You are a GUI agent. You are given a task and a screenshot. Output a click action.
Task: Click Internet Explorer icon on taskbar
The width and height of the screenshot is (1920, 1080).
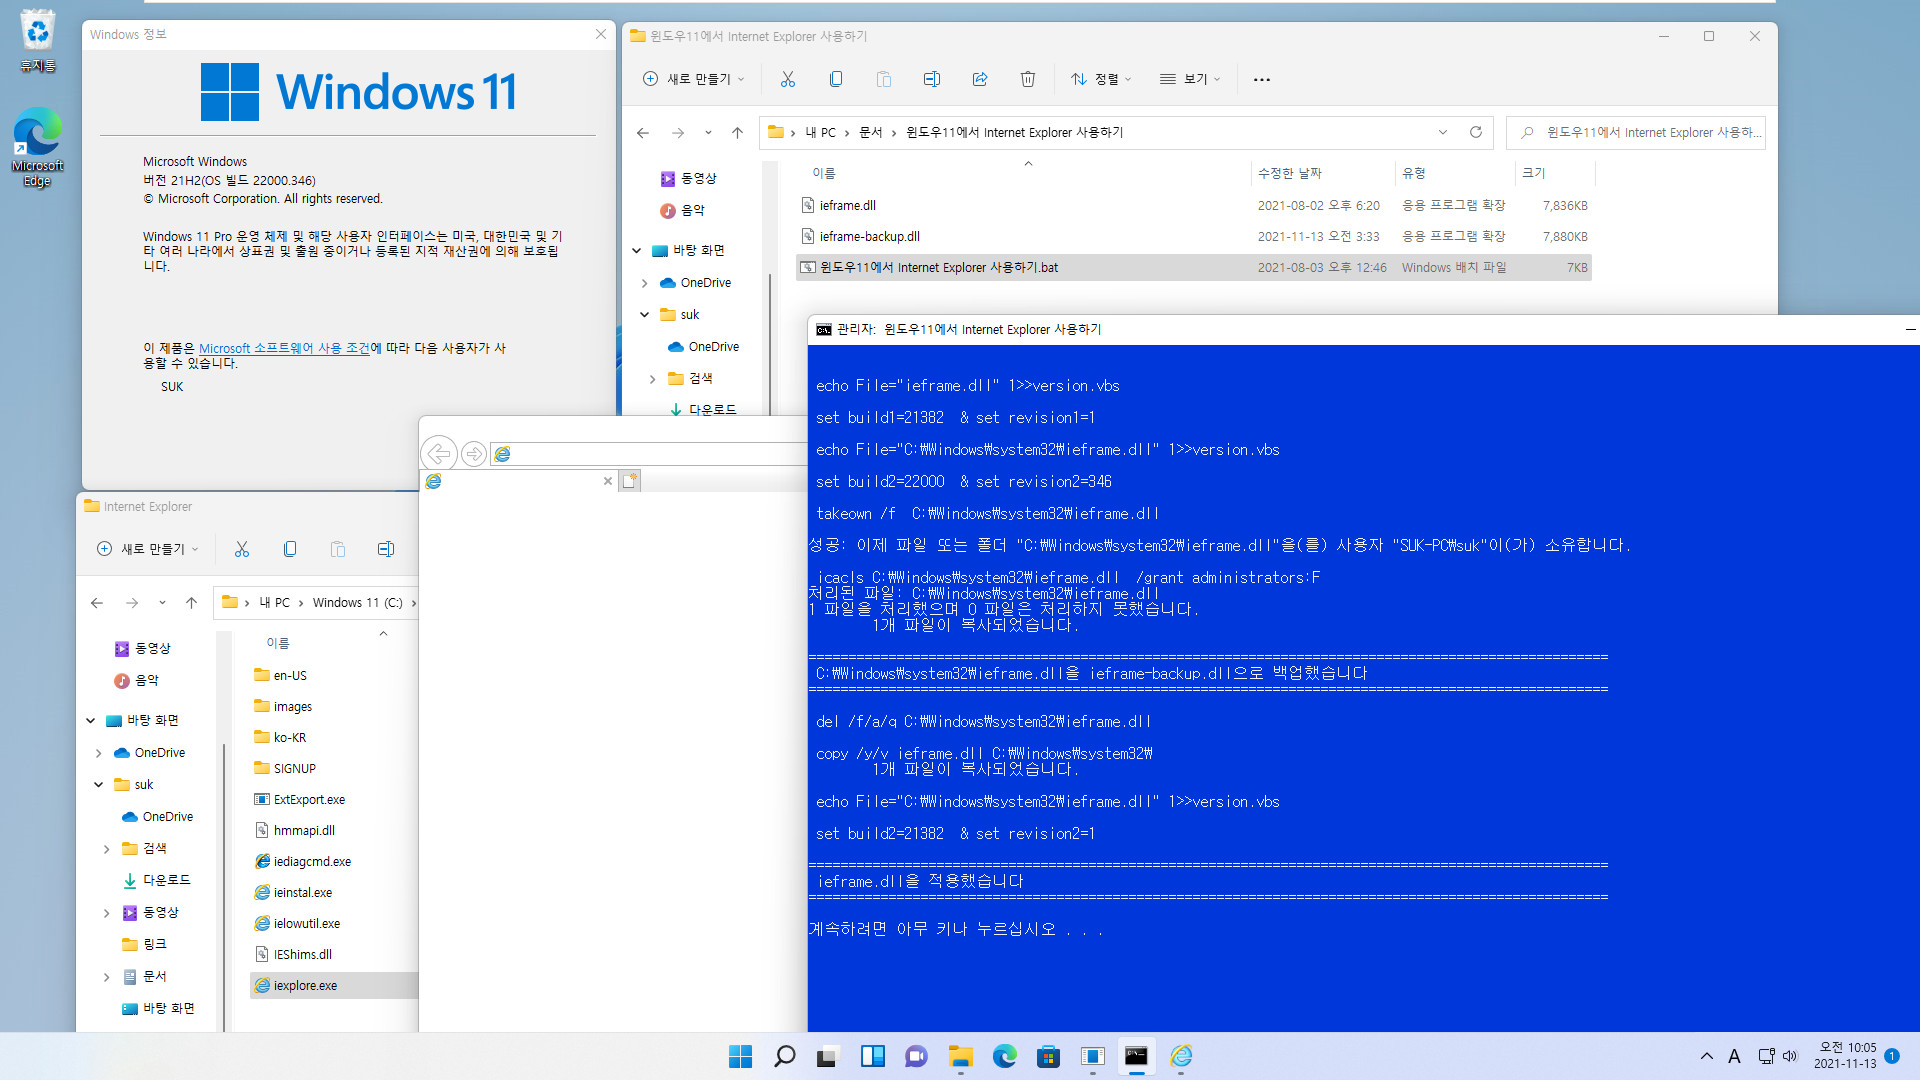(1181, 1056)
